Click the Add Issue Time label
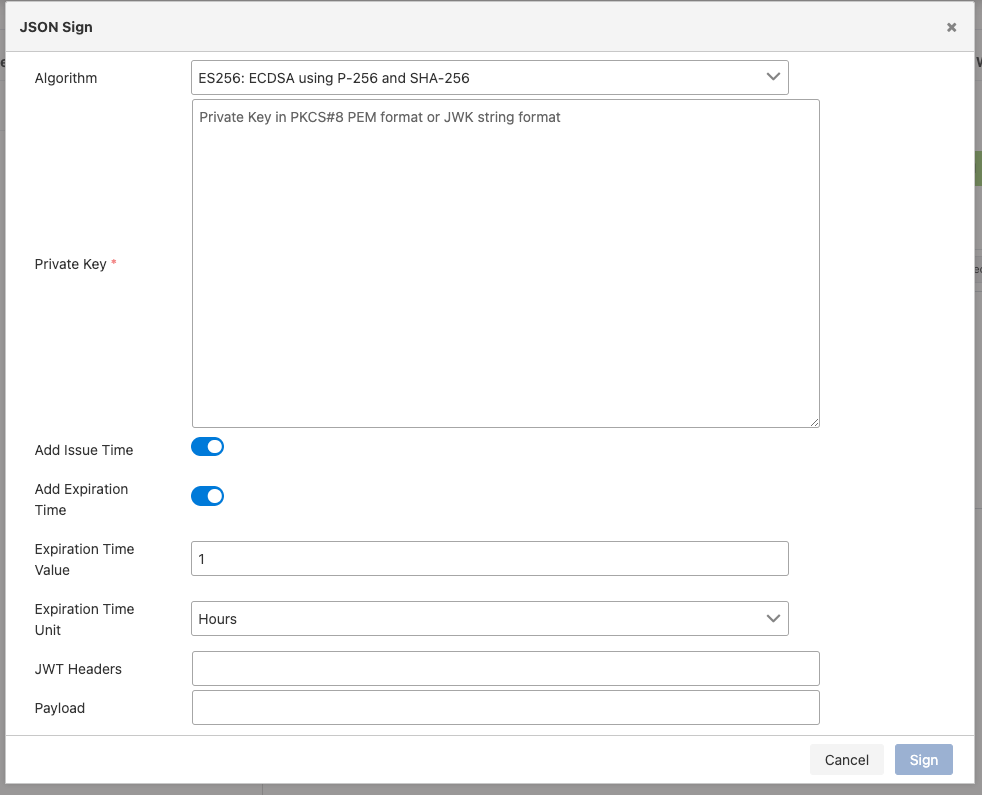 pos(84,450)
